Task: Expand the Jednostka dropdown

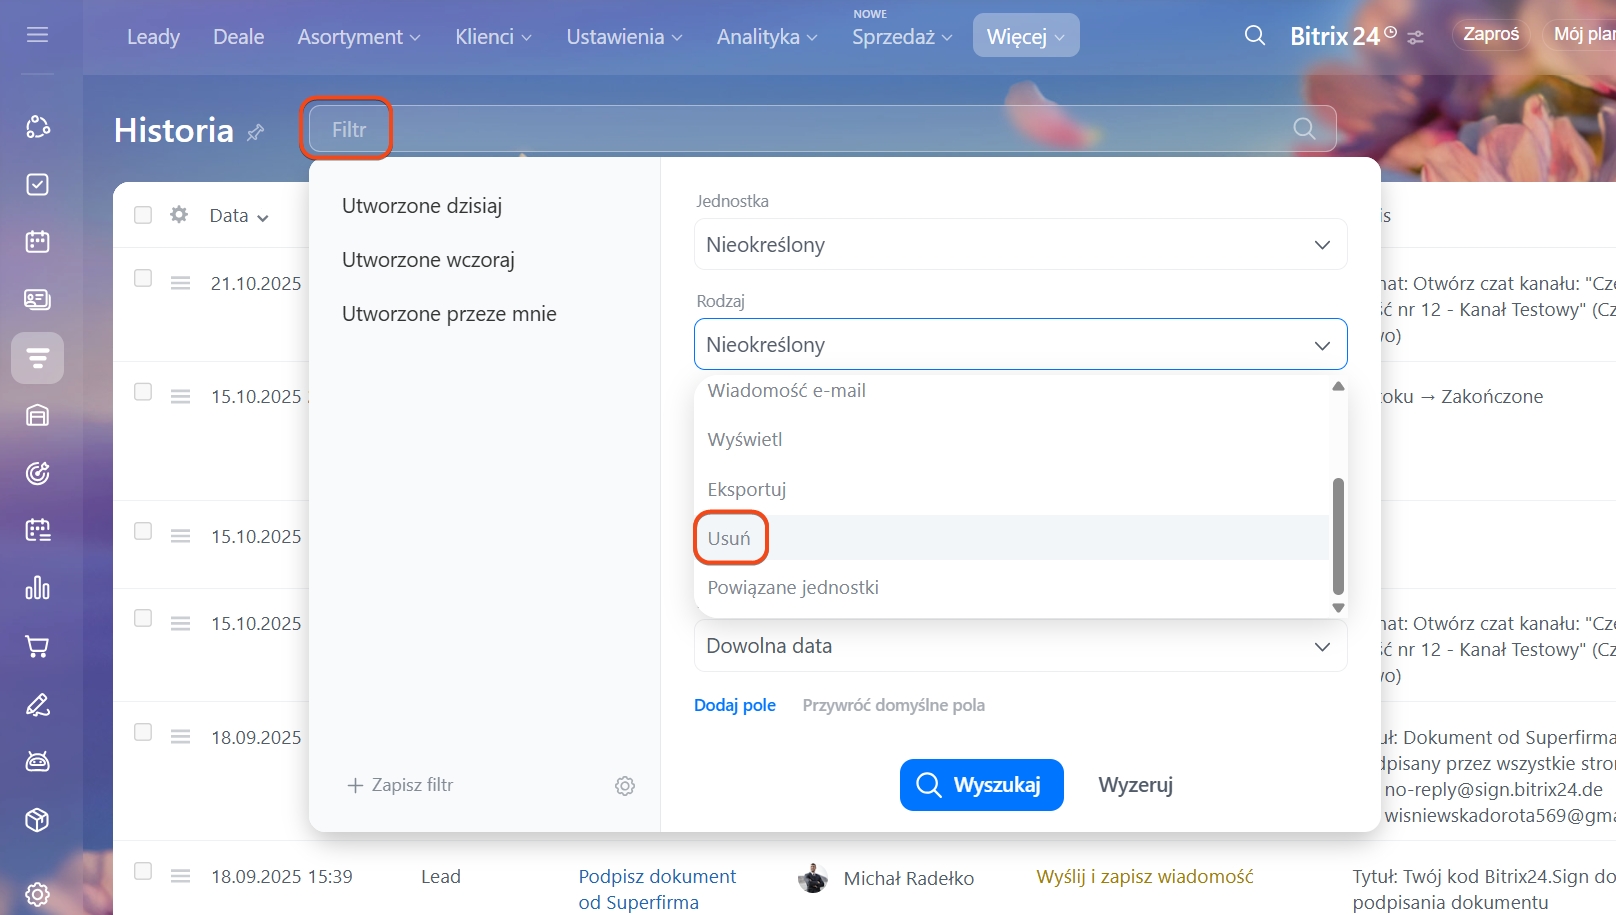Action: click(1020, 245)
